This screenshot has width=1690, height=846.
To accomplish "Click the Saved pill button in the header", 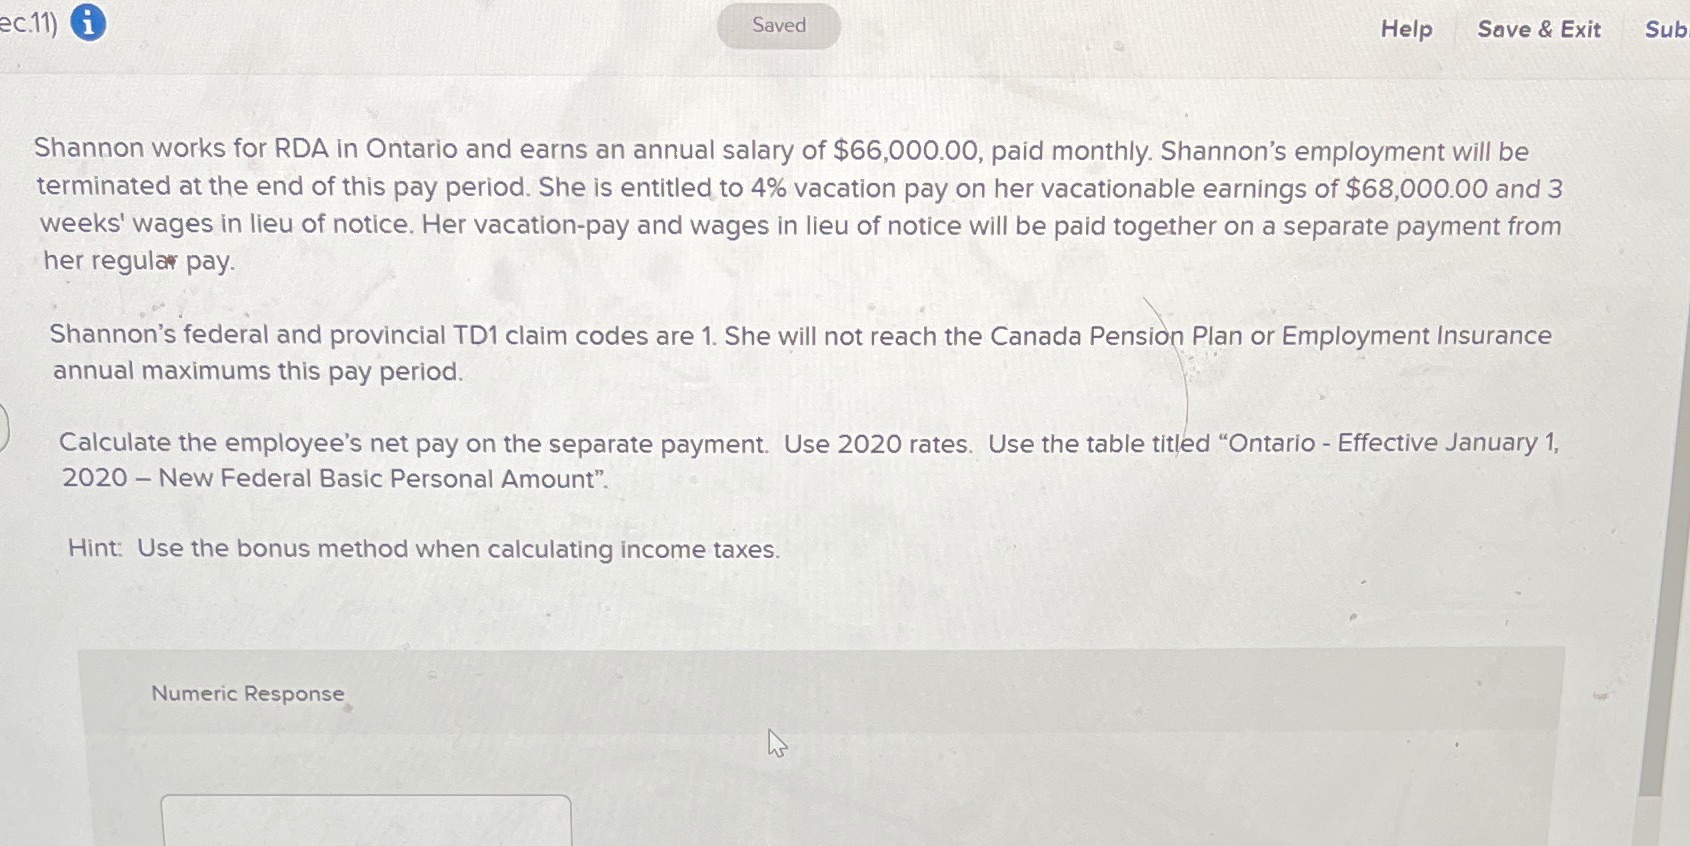I will point(778,25).
